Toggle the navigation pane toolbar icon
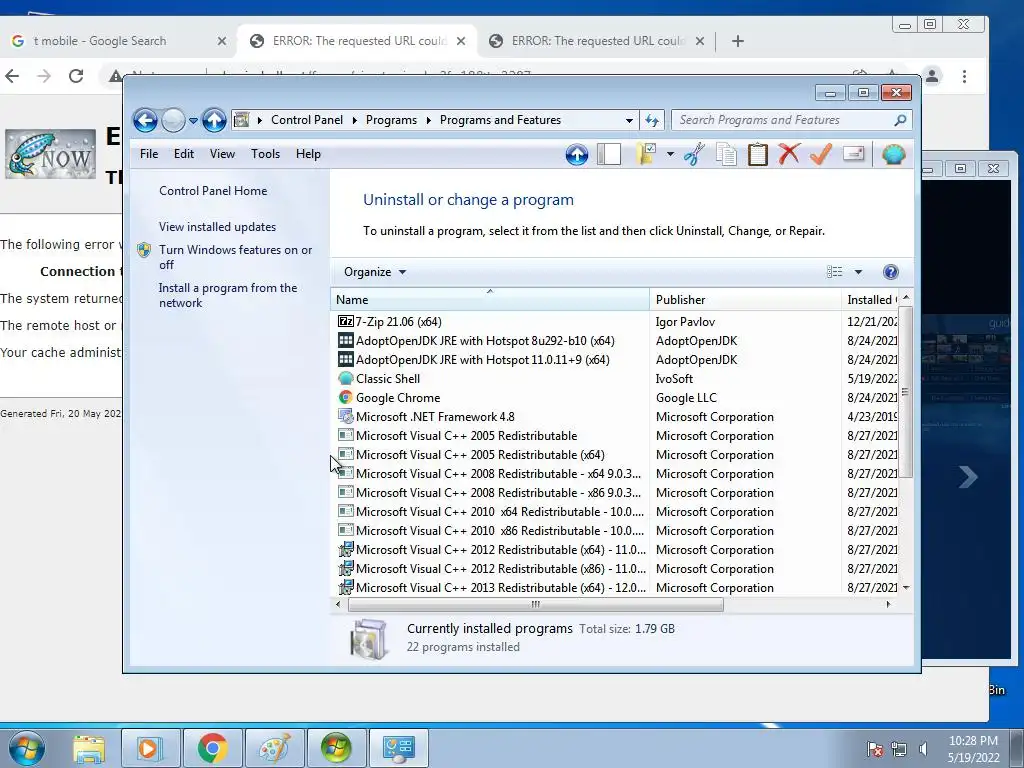The image size is (1024, 768). (x=609, y=155)
